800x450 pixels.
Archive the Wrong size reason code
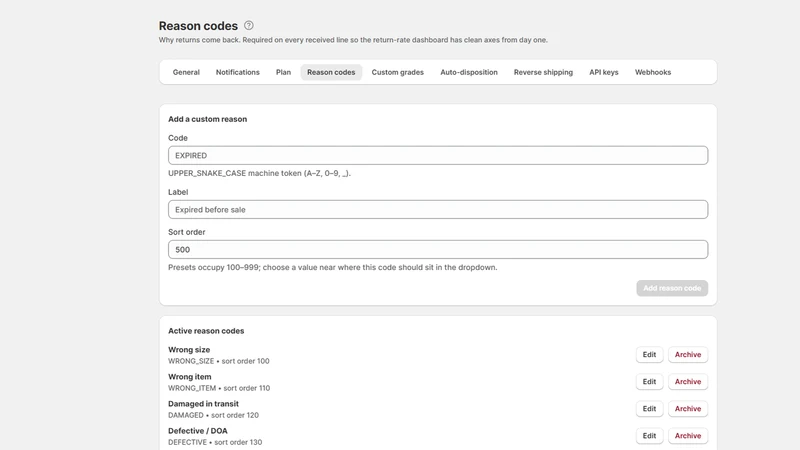click(x=688, y=354)
